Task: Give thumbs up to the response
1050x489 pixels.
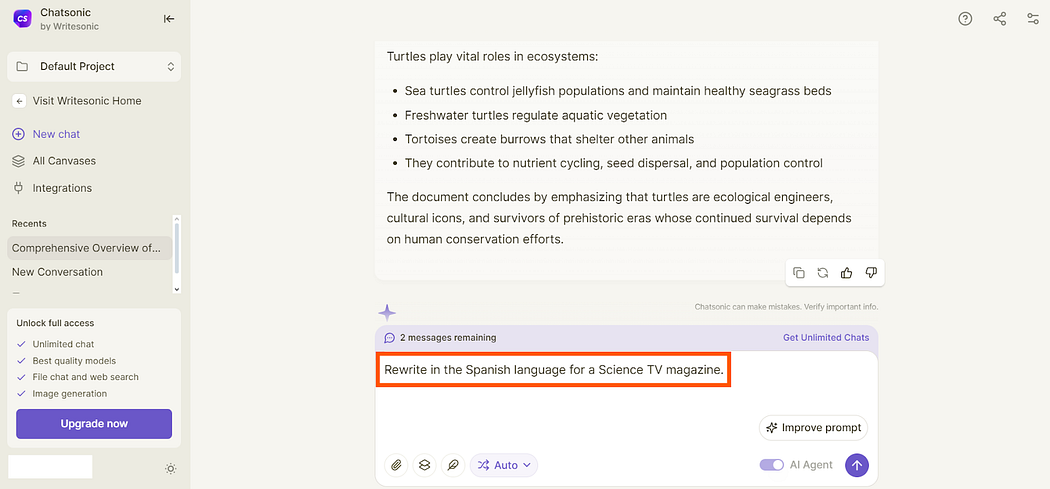Action: pyautogui.click(x=847, y=273)
